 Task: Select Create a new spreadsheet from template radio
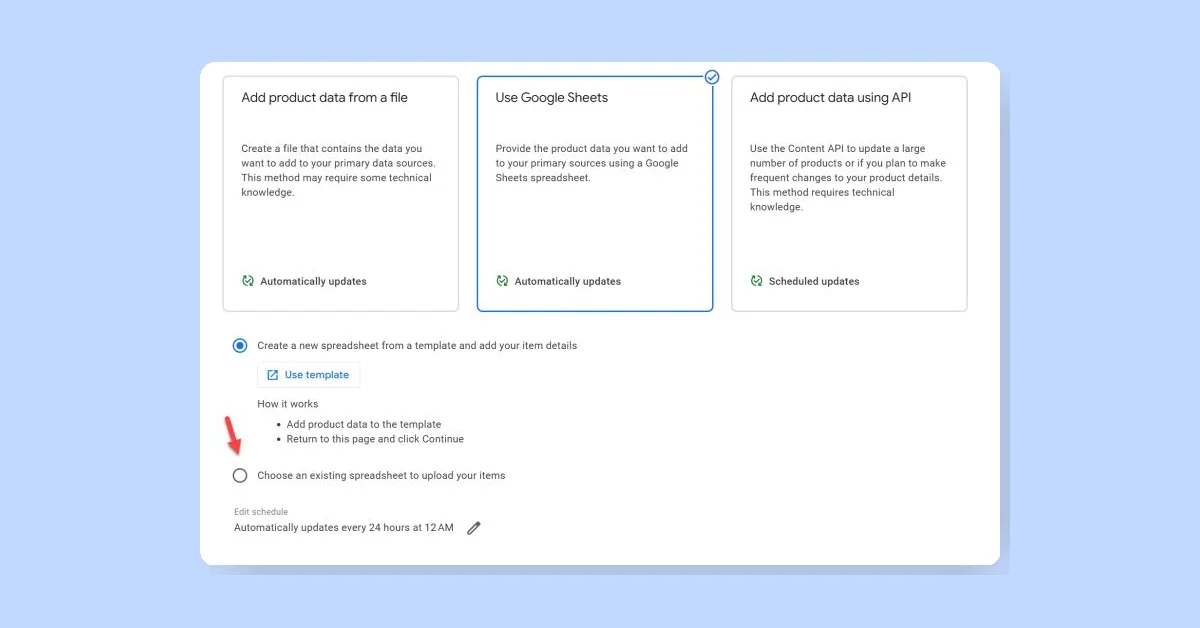click(240, 345)
